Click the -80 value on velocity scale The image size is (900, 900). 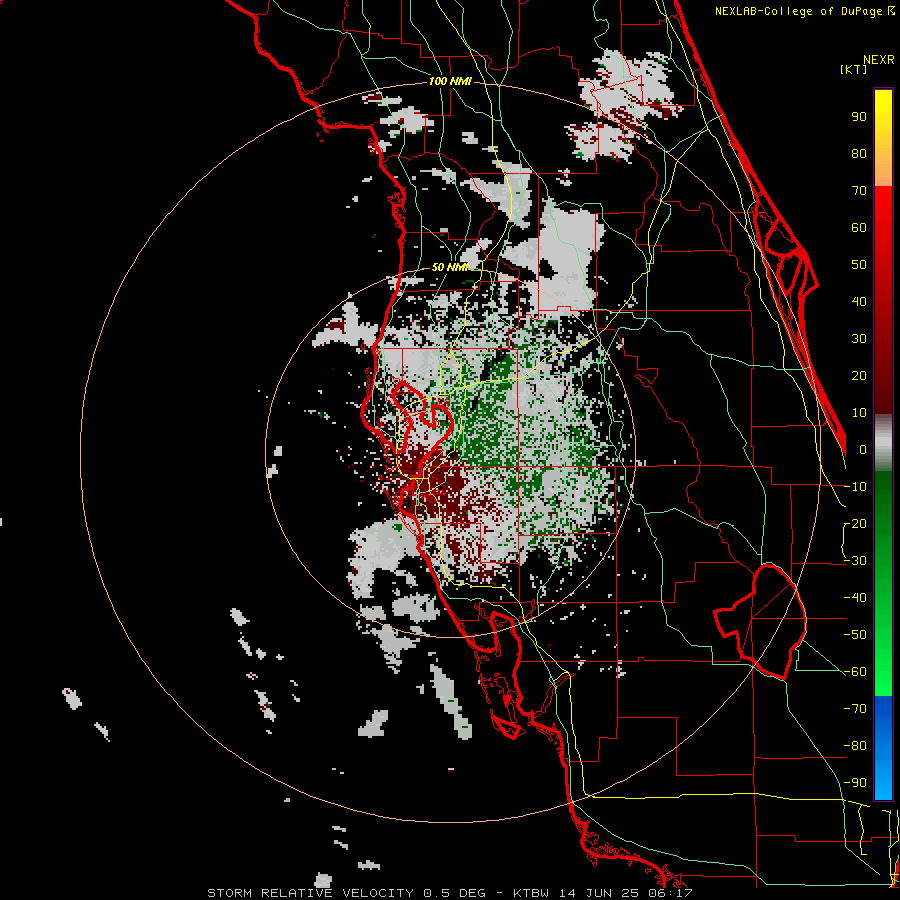point(855,746)
